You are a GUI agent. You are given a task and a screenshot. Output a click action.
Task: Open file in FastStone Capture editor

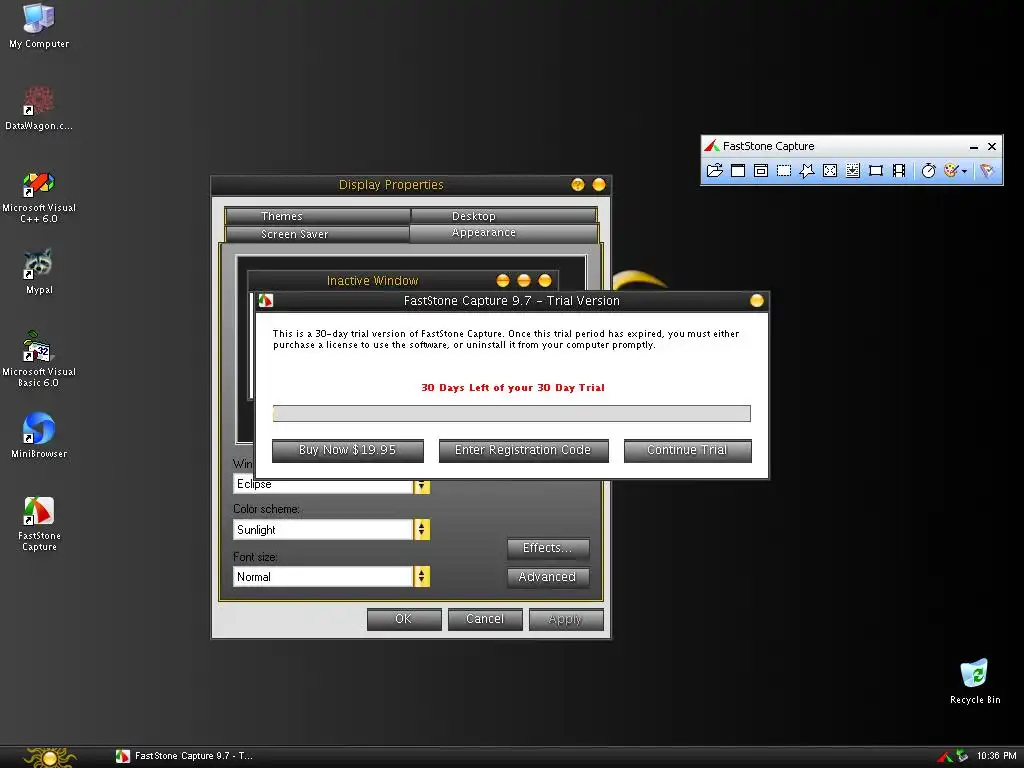pyautogui.click(x=714, y=170)
